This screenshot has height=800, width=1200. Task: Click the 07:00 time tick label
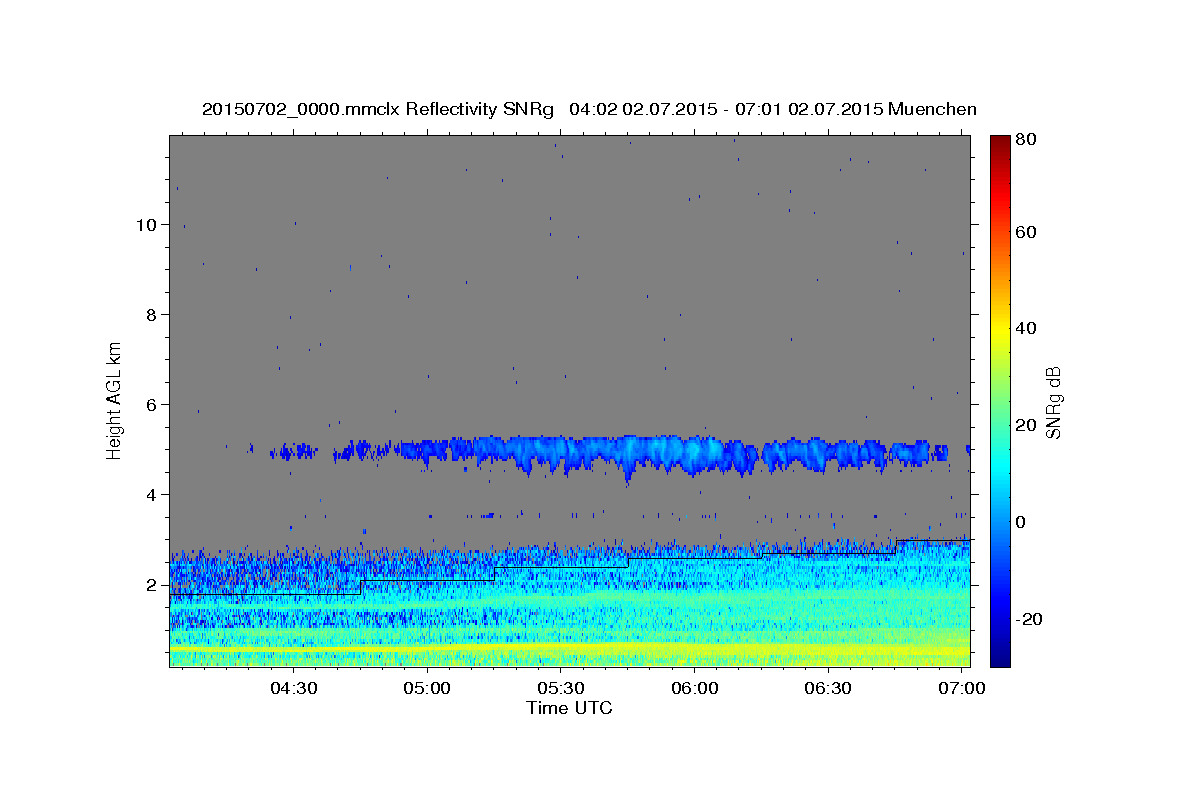click(962, 689)
